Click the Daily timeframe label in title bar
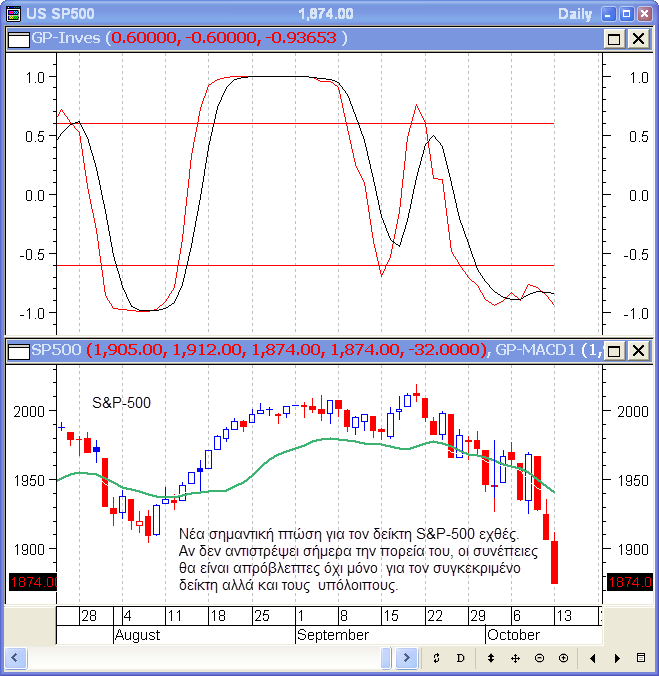Viewport: 659px width, 676px height. 574,13
